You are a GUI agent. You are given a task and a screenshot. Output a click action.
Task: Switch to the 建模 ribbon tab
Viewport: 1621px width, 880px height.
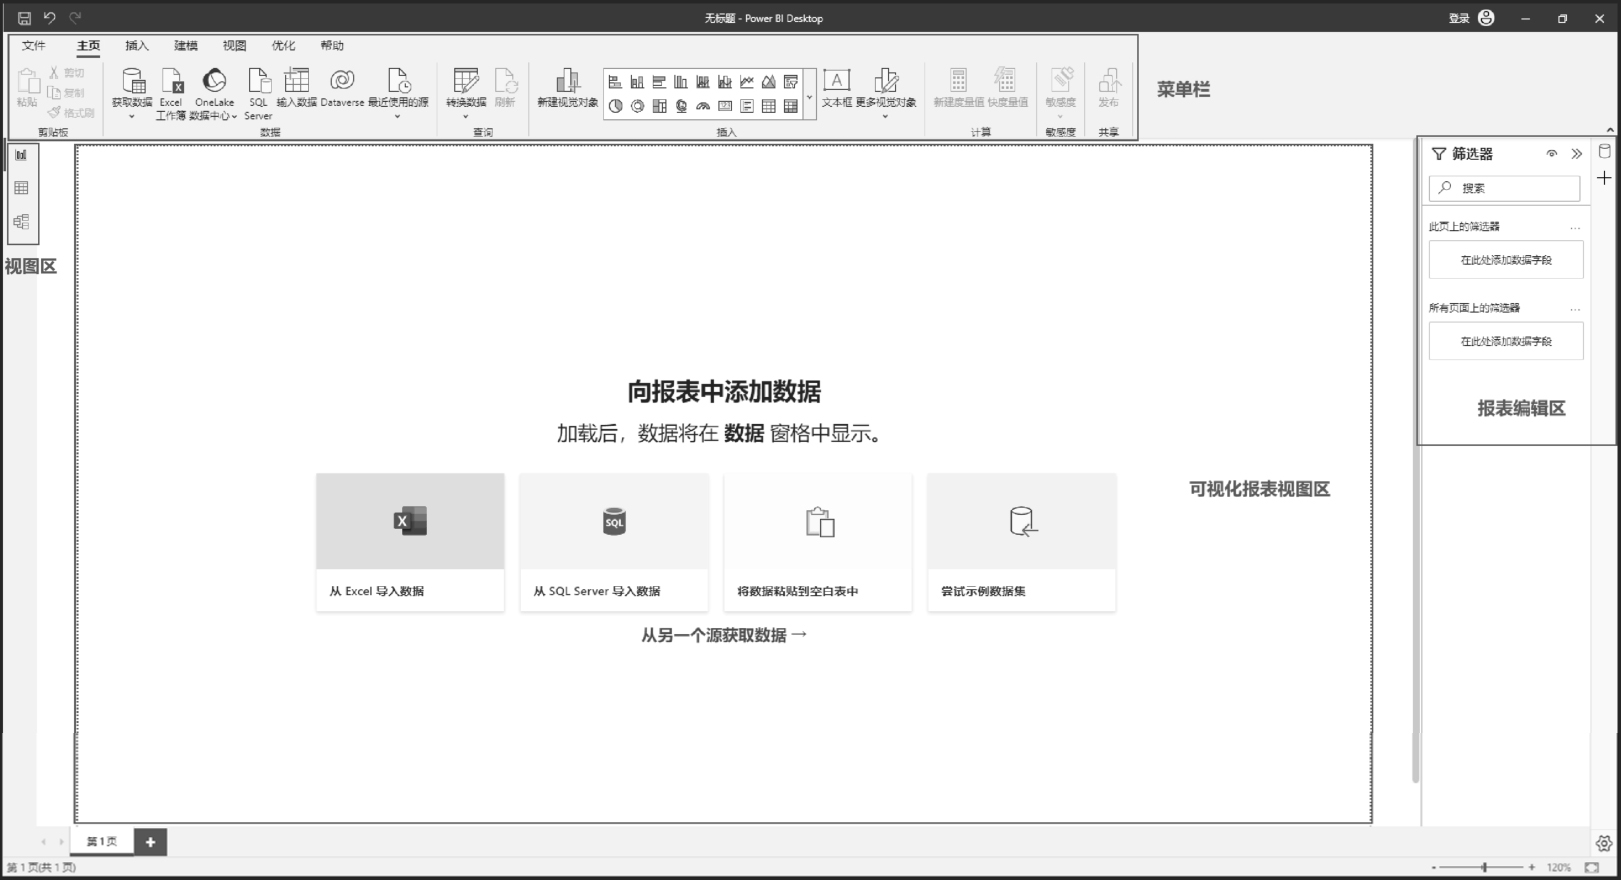coord(186,46)
